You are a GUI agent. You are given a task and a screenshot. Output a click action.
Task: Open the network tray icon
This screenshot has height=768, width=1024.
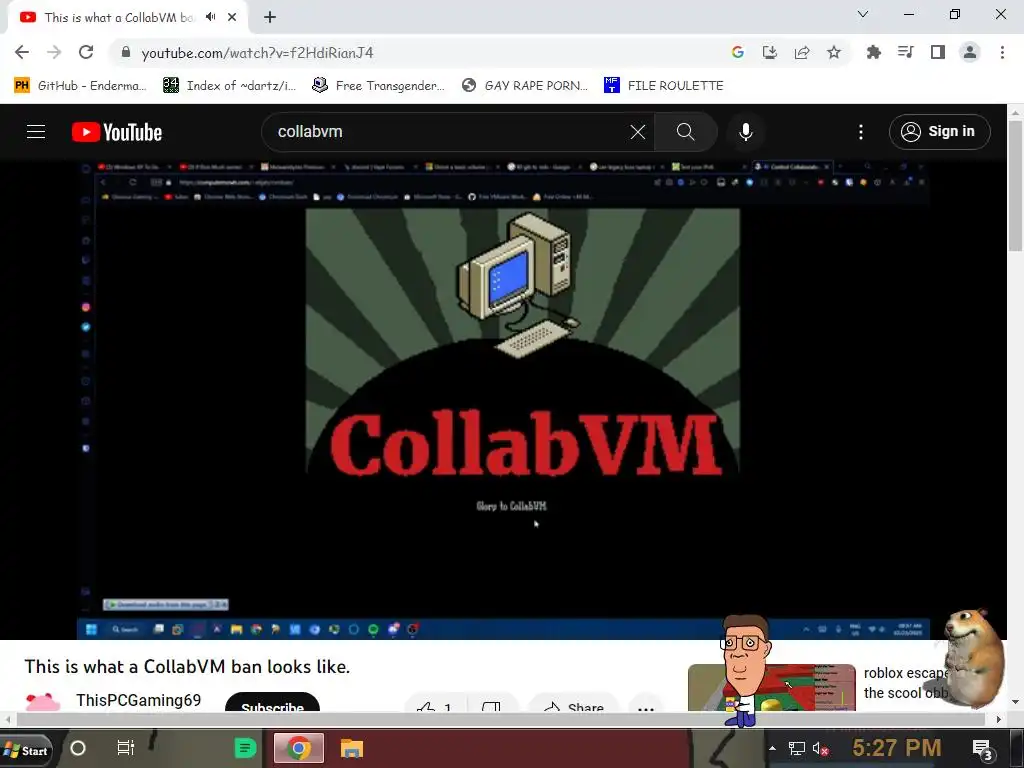pyautogui.click(x=797, y=748)
